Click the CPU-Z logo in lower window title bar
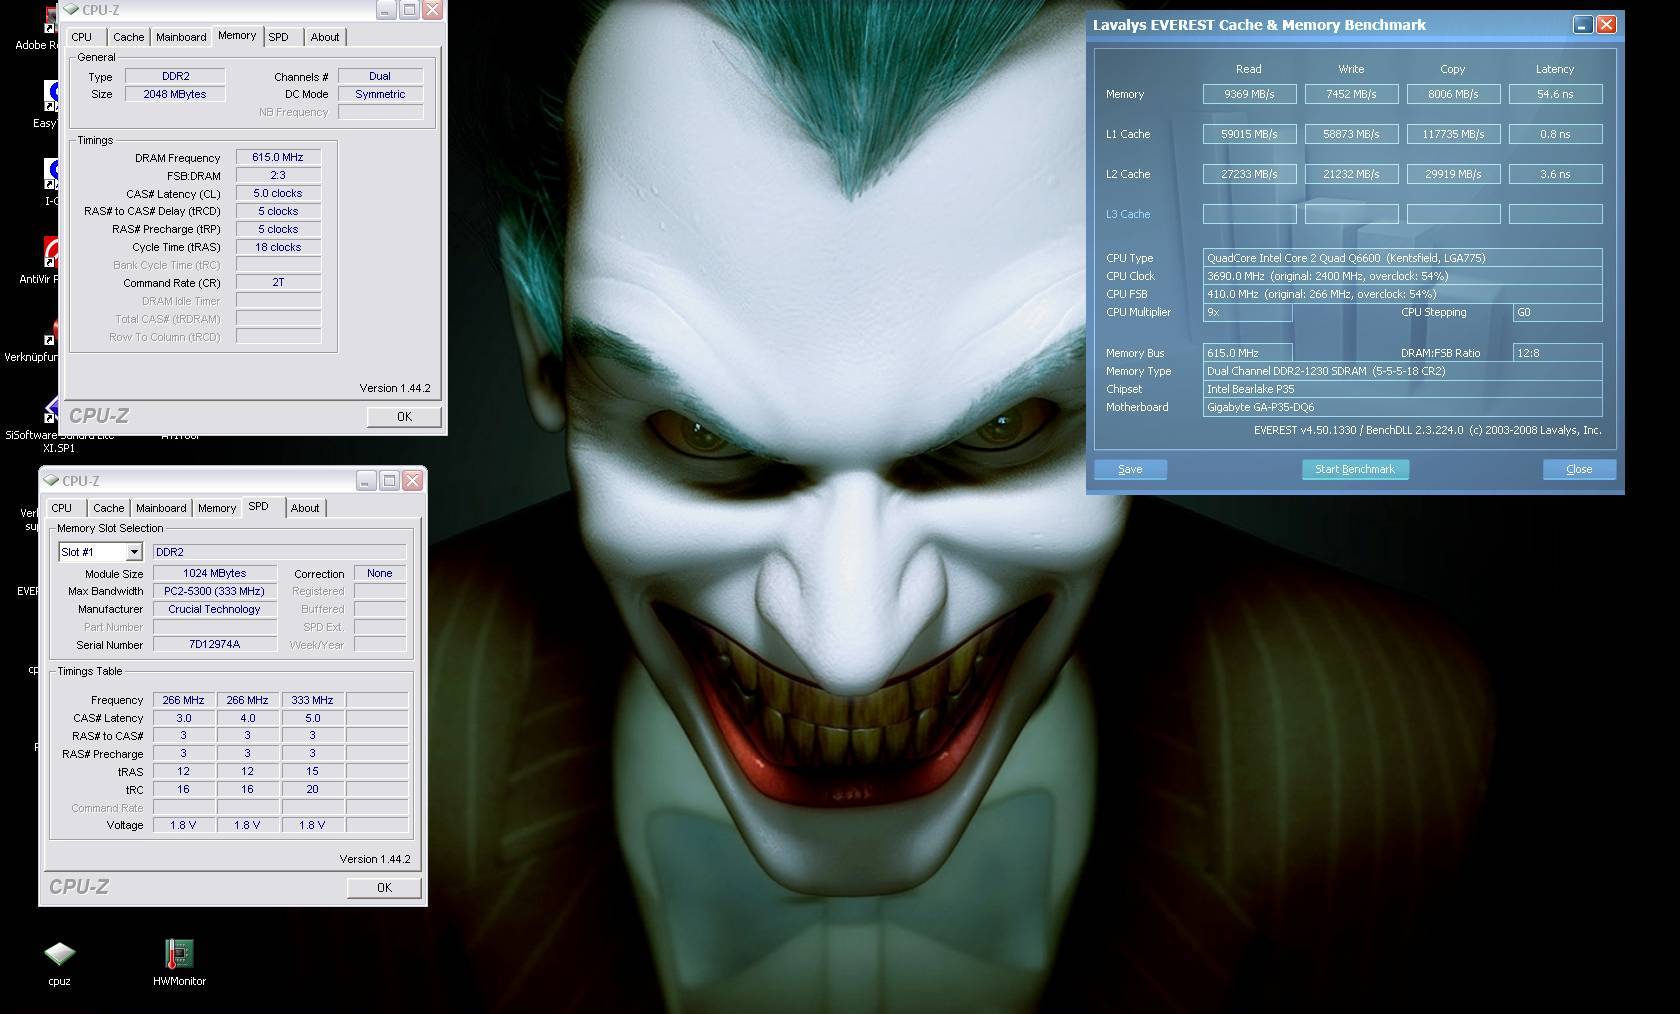This screenshot has width=1680, height=1014. (x=51, y=481)
